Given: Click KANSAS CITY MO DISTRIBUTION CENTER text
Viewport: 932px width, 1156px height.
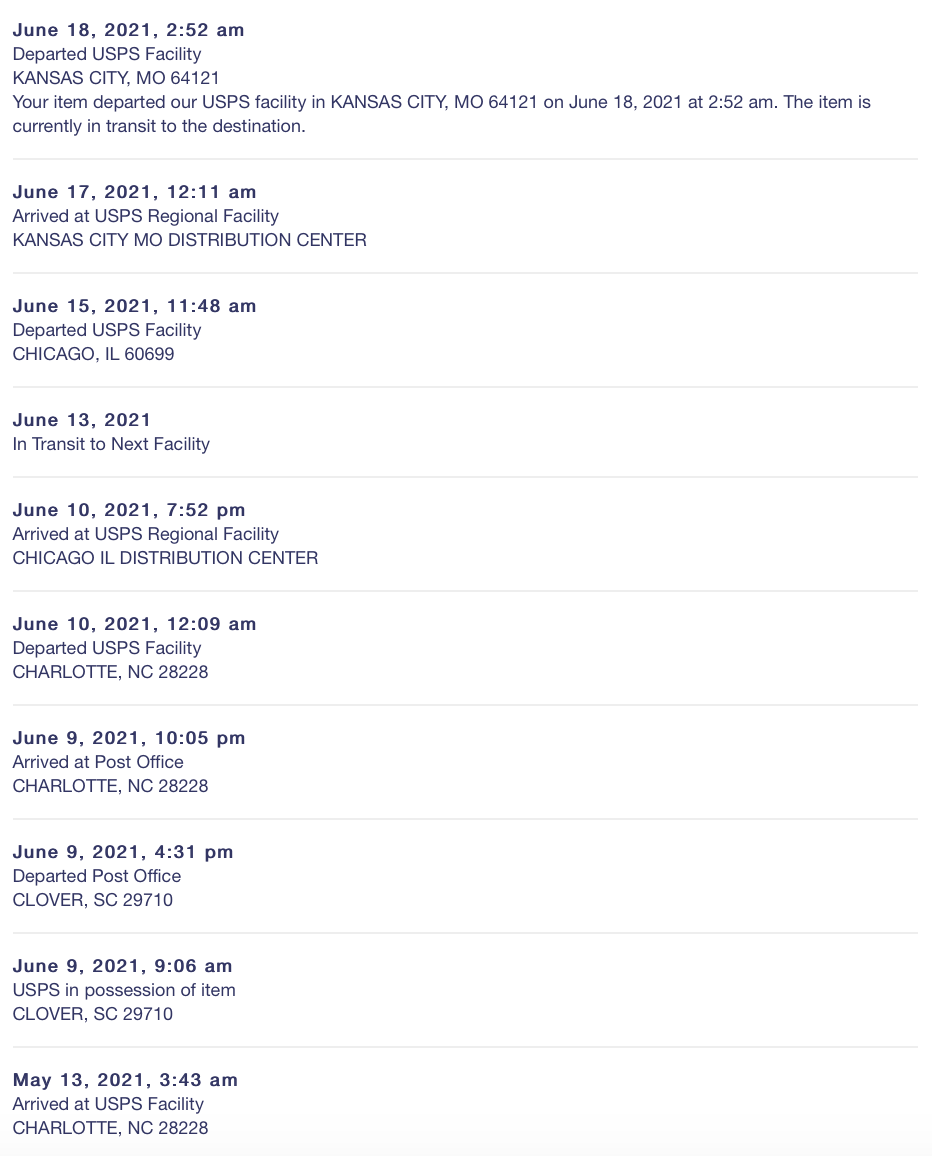Looking at the screenshot, I should click(x=189, y=240).
